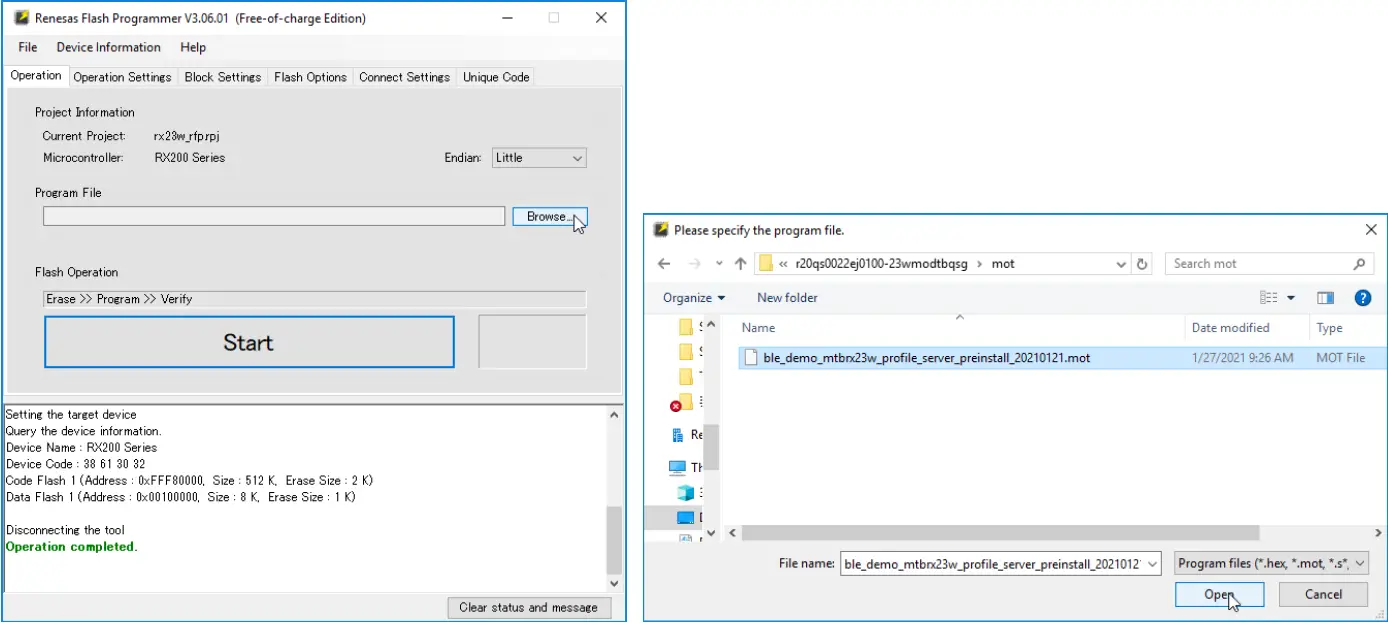Screen dimensions: 1388x623
Task: Click the search magnifier in Search mot box
Action: (x=1358, y=263)
